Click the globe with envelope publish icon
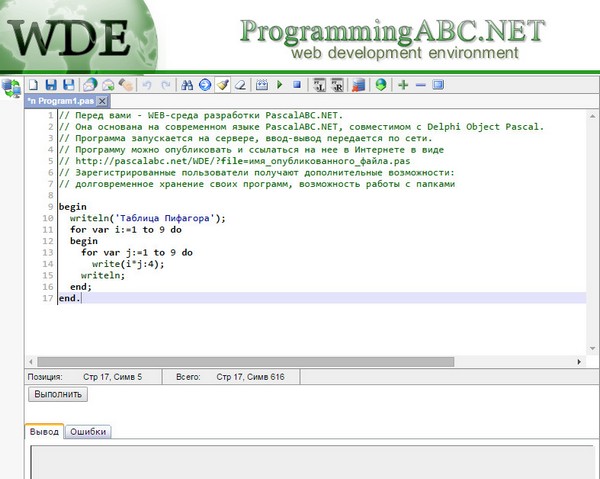600x479 pixels. point(90,85)
